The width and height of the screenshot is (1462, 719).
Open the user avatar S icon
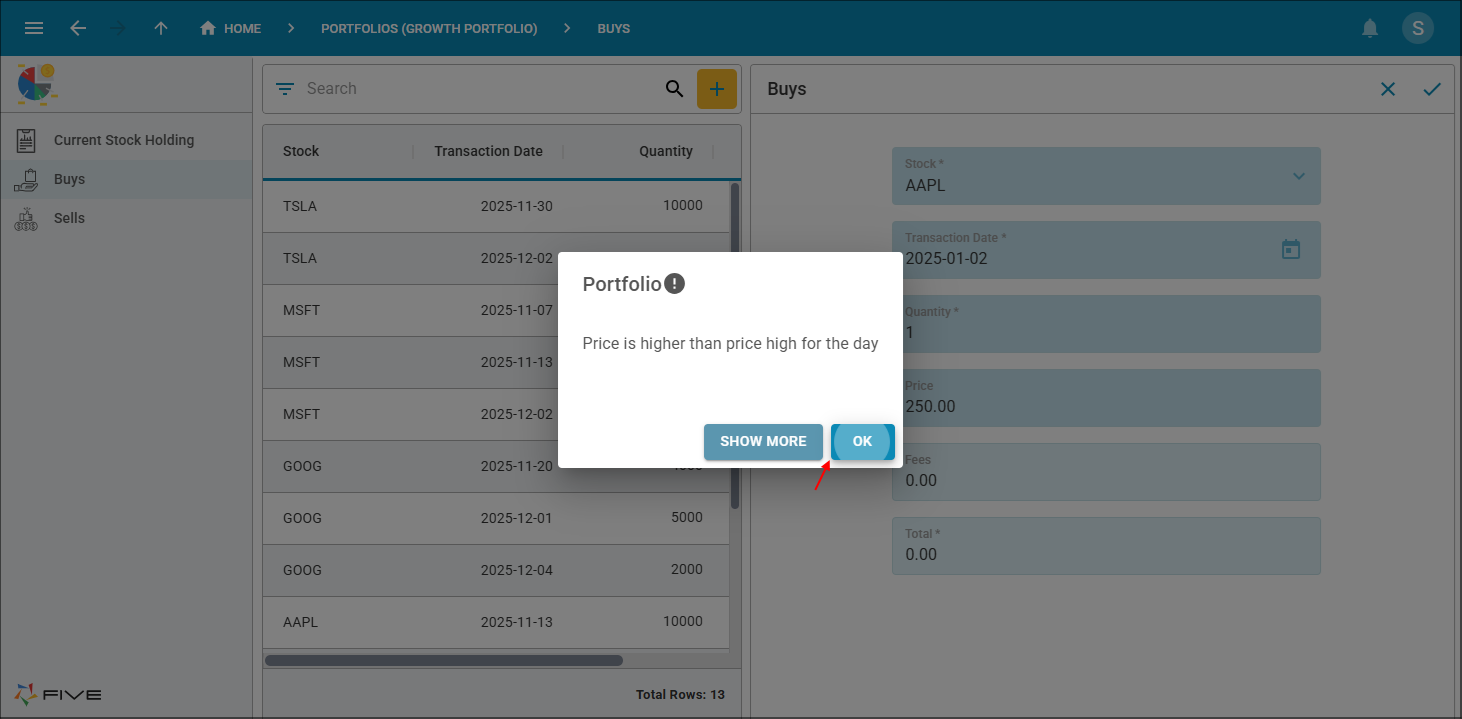[x=1417, y=28]
